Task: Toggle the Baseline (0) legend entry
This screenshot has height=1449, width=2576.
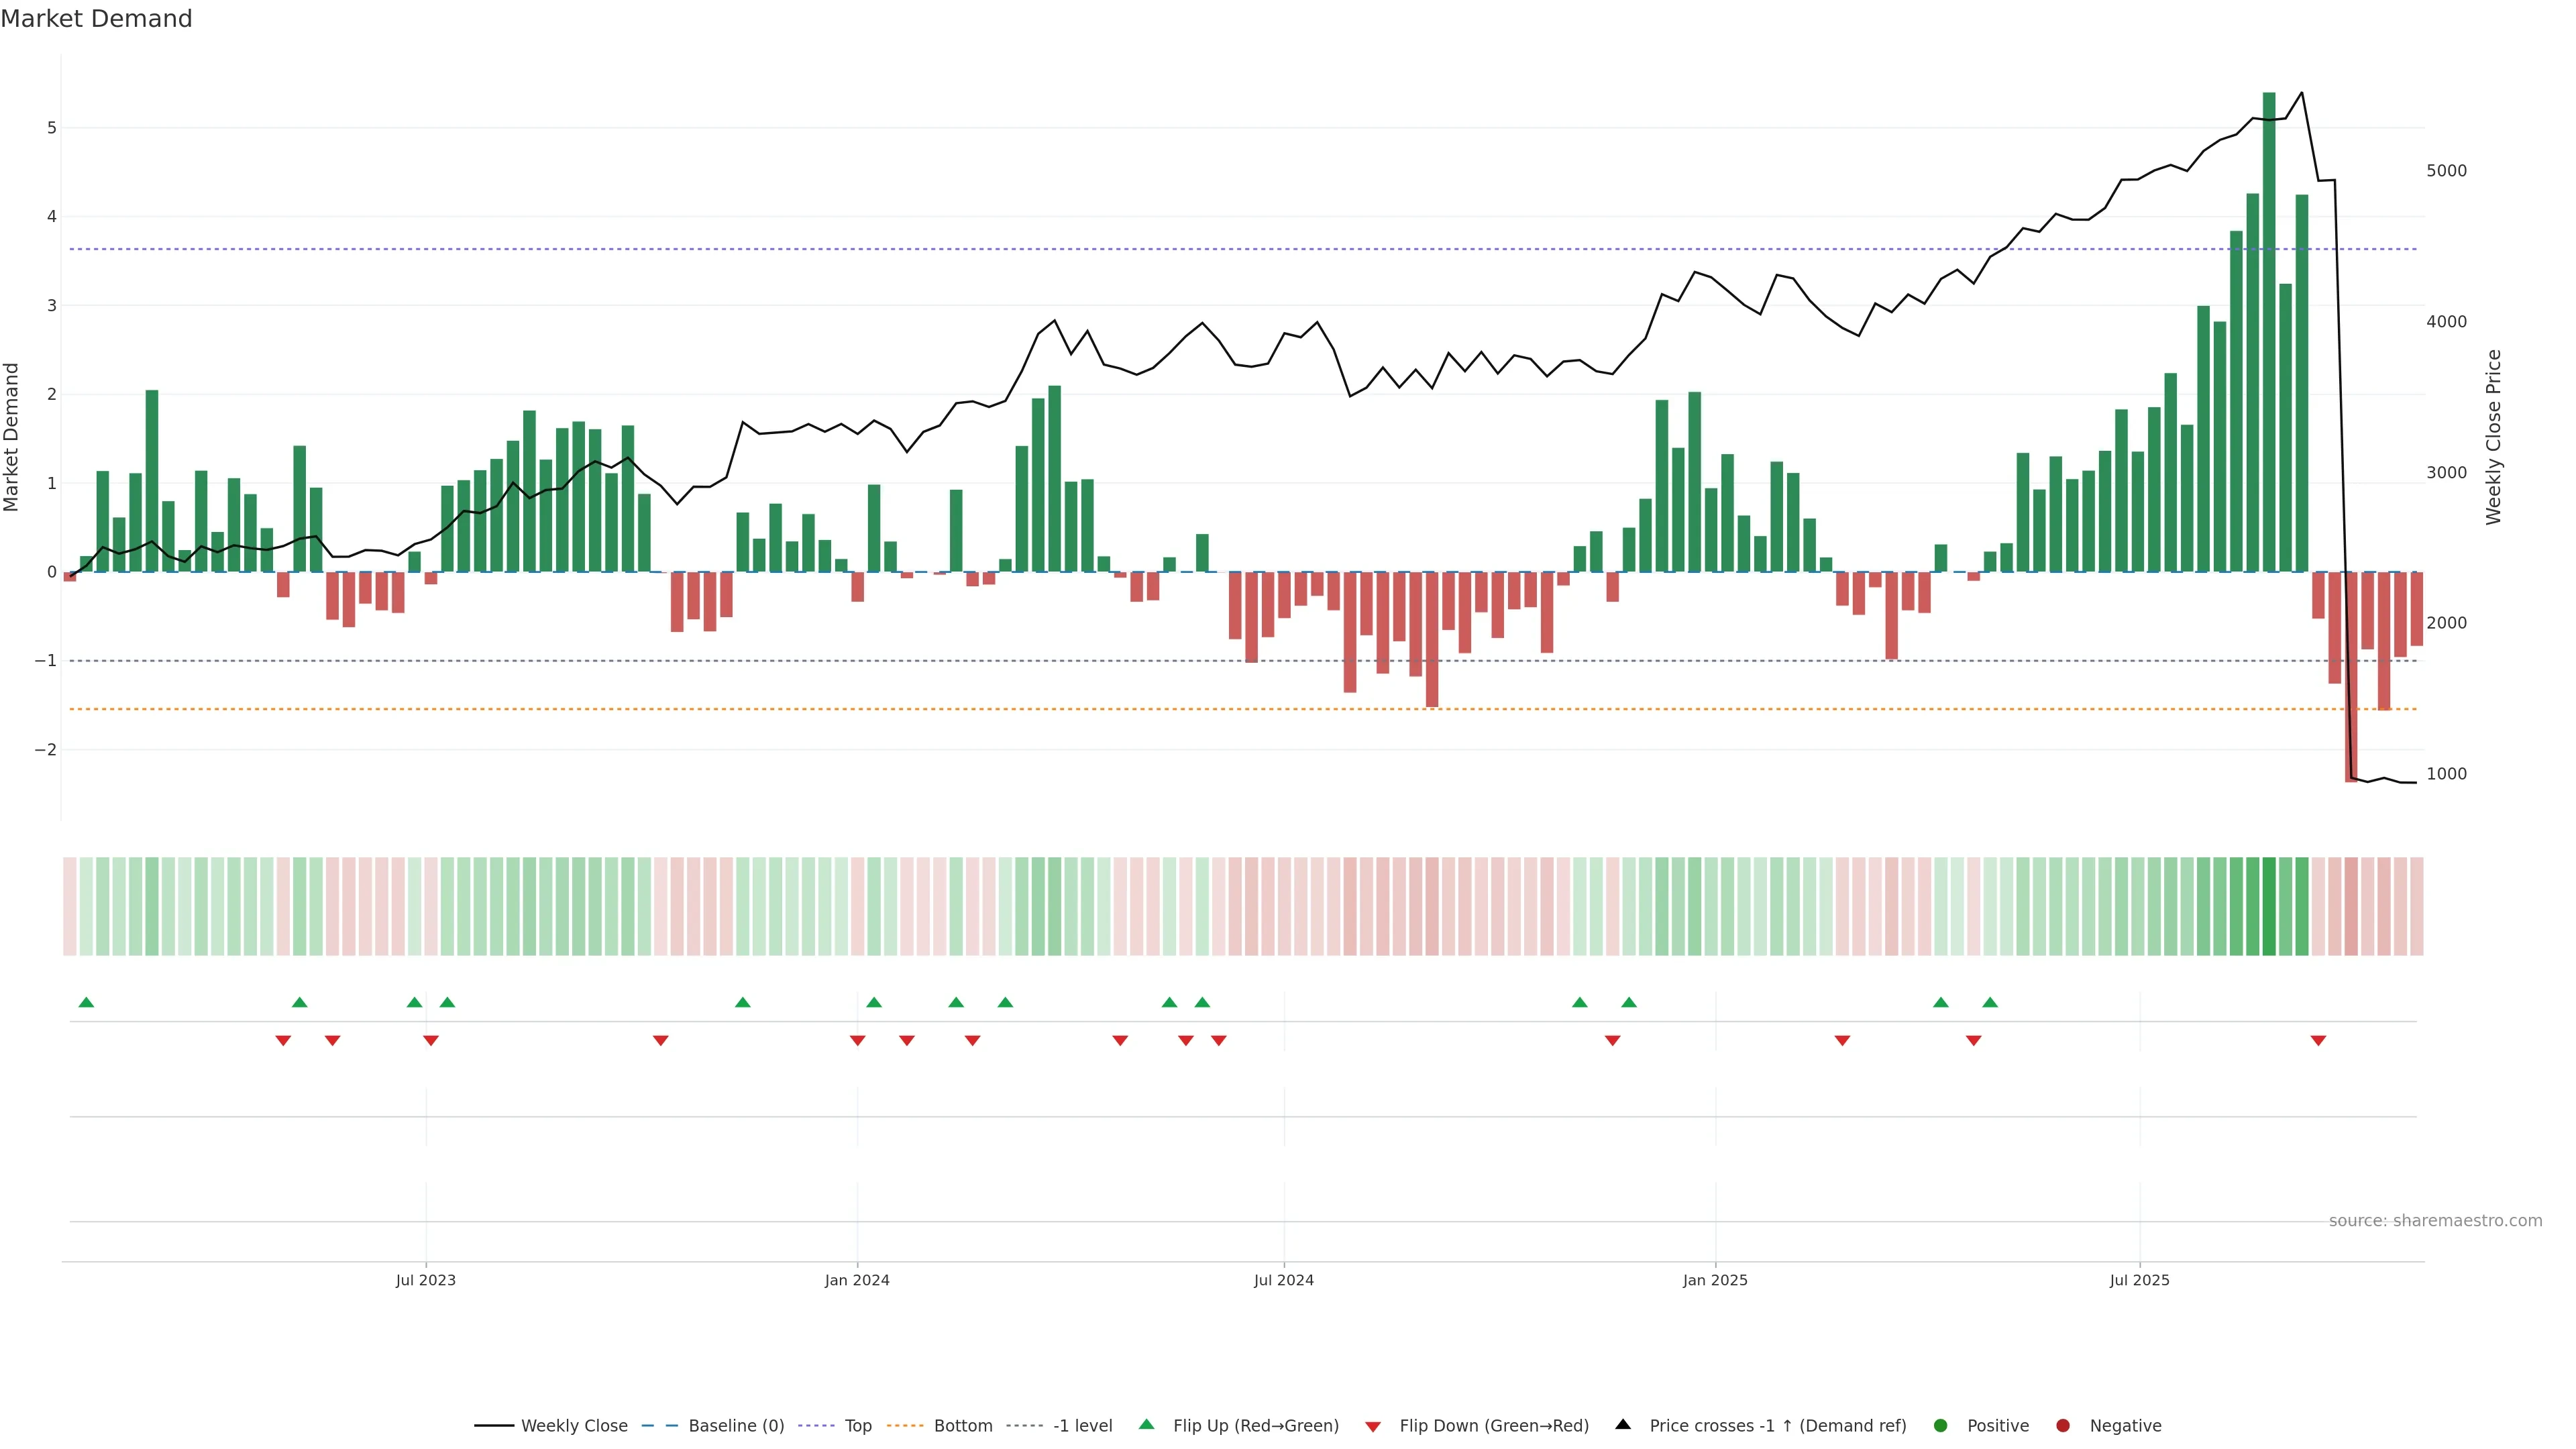Action: (x=736, y=1425)
